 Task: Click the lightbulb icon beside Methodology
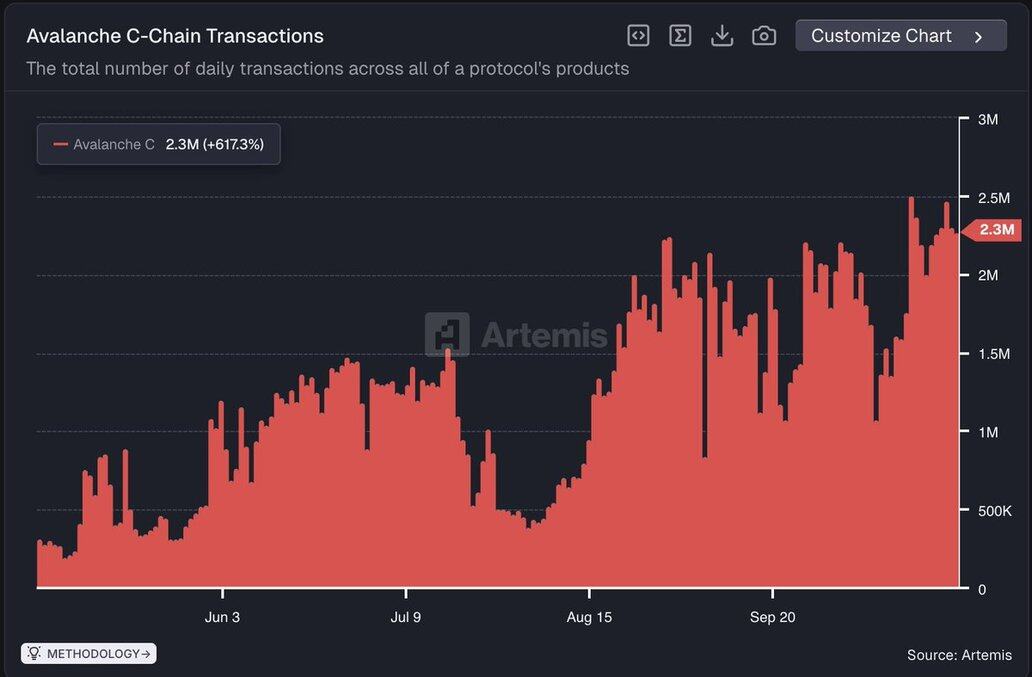(x=34, y=654)
